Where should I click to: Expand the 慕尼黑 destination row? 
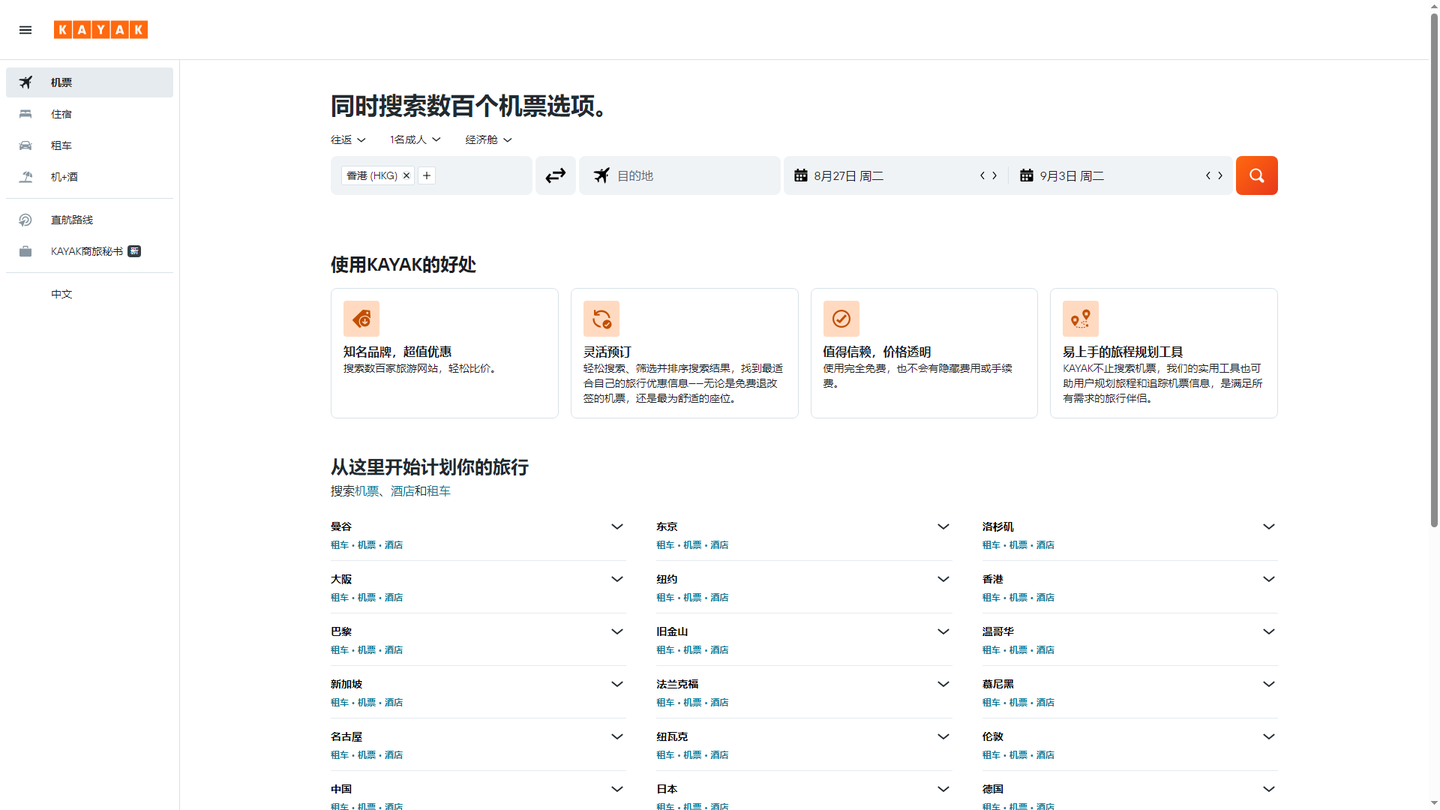pos(1269,684)
